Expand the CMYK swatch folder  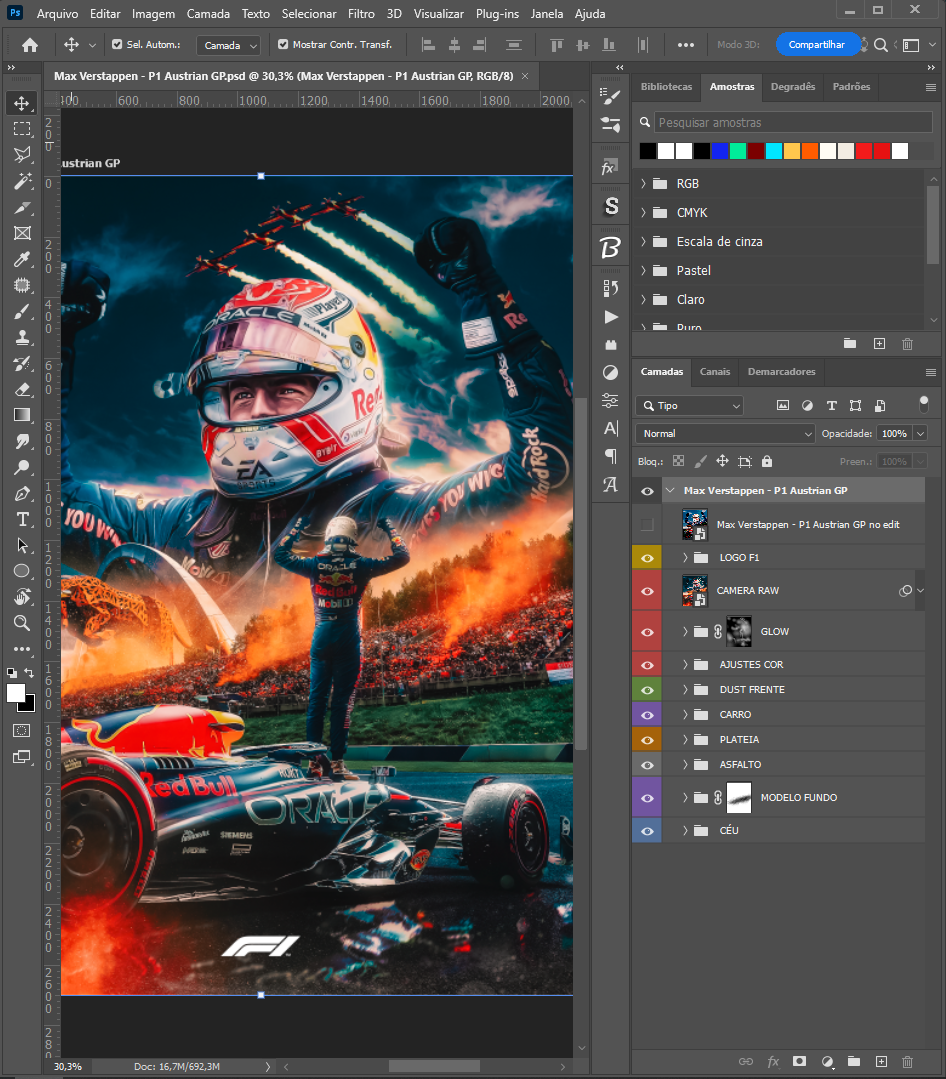click(x=643, y=213)
